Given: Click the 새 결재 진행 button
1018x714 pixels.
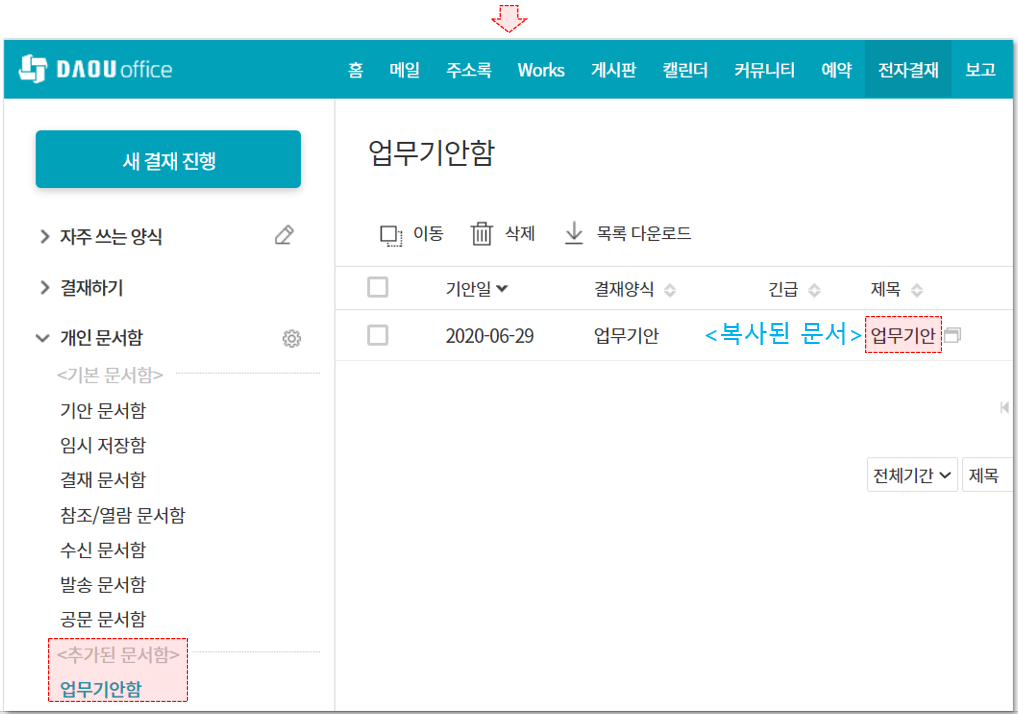Looking at the screenshot, I should (168, 159).
